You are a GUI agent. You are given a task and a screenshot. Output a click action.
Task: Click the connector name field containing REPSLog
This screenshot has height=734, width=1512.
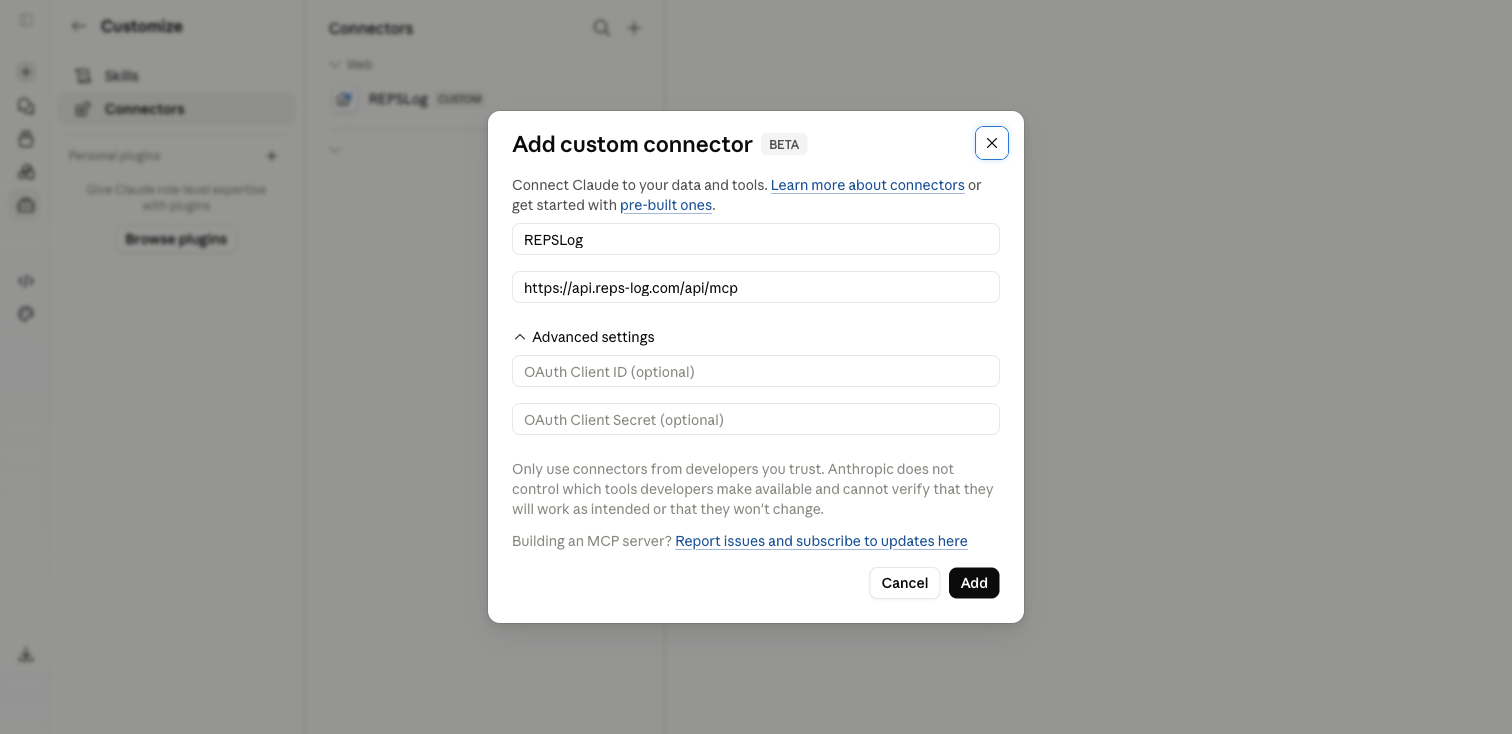point(755,239)
